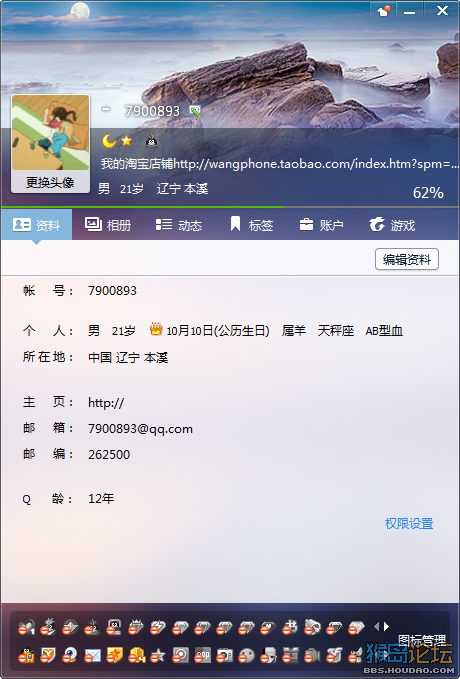Click the gold bar icon before the arrows

coord(356,627)
